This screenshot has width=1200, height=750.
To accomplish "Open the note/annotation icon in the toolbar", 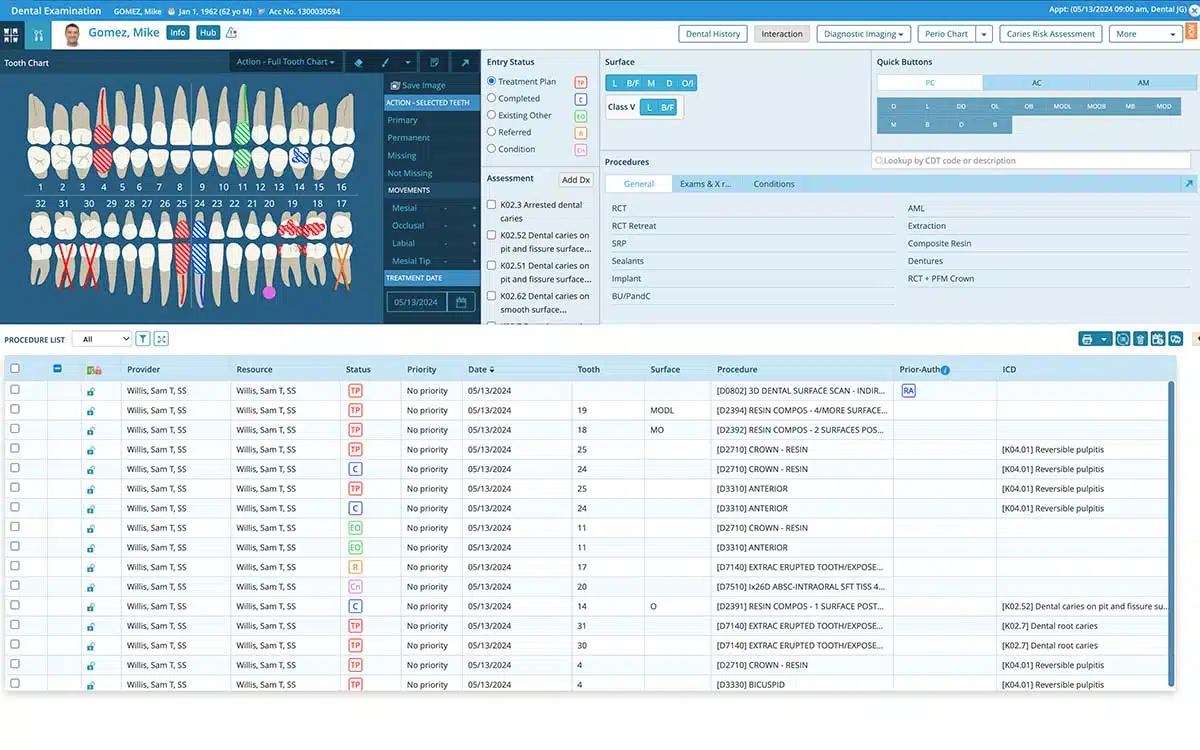I will (x=433, y=61).
